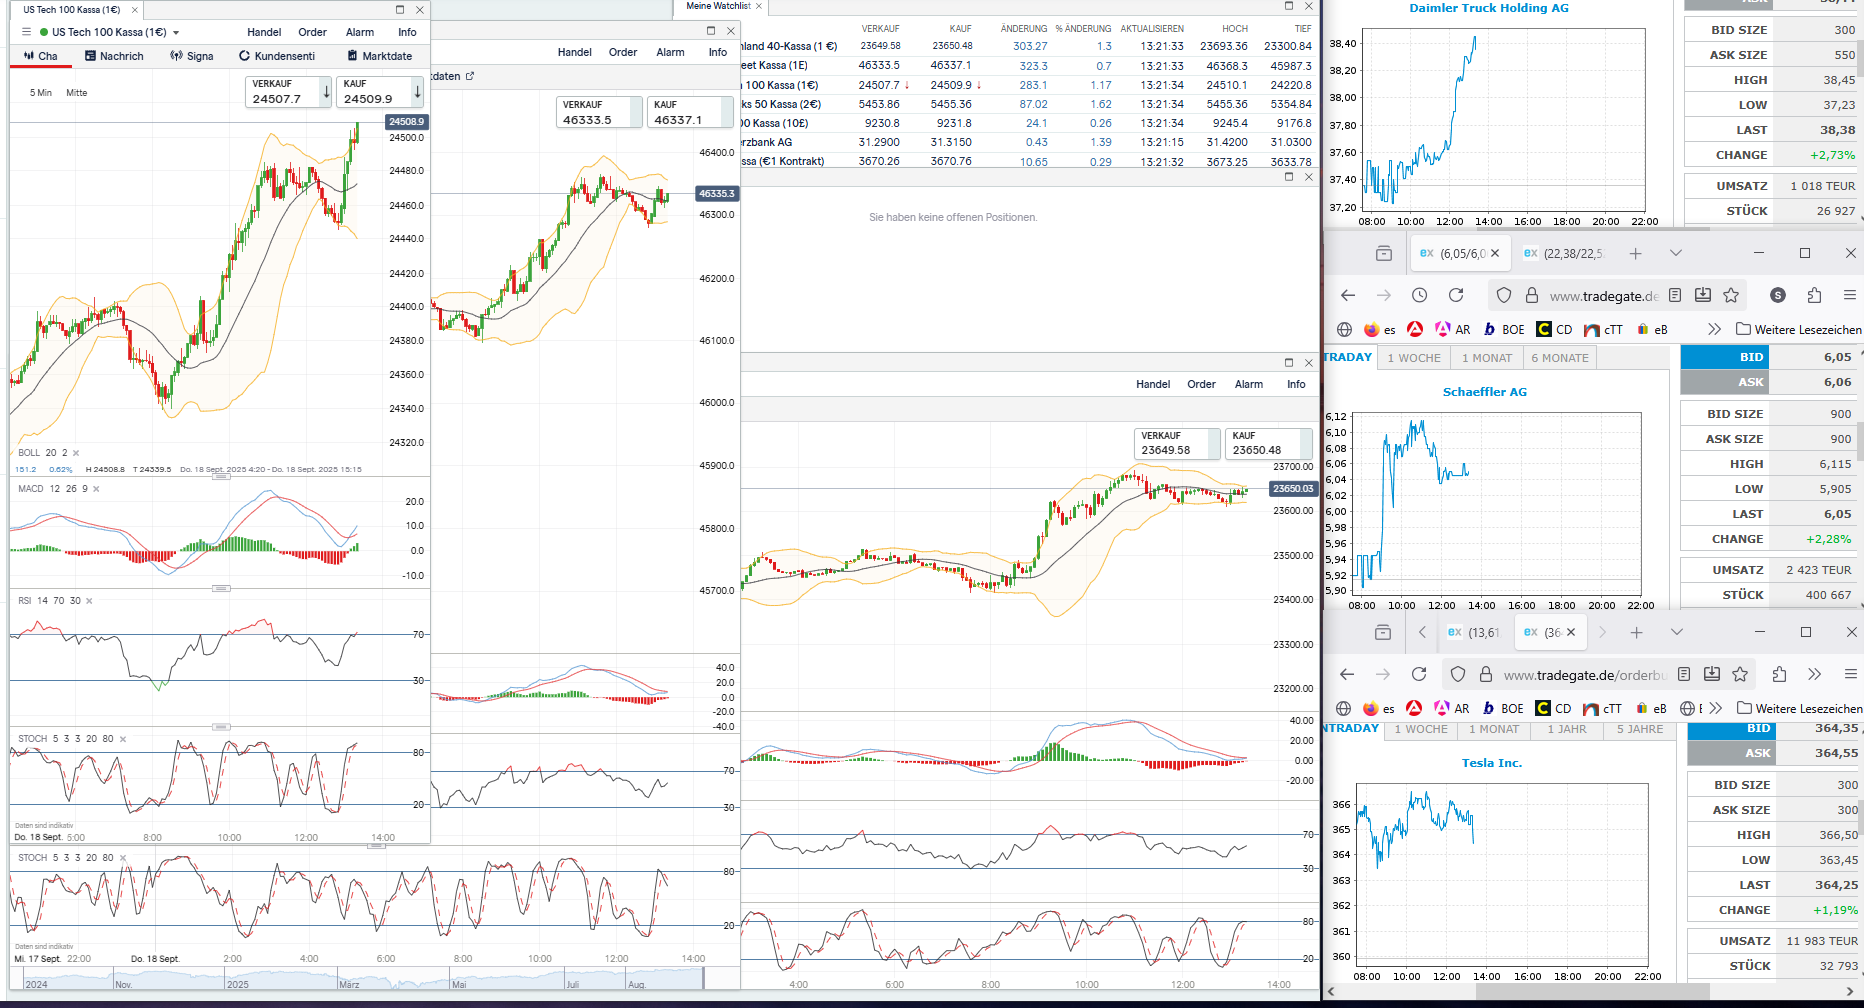Open the 5 Min timeframe selector
This screenshot has height=1008, width=1864.
(x=40, y=93)
